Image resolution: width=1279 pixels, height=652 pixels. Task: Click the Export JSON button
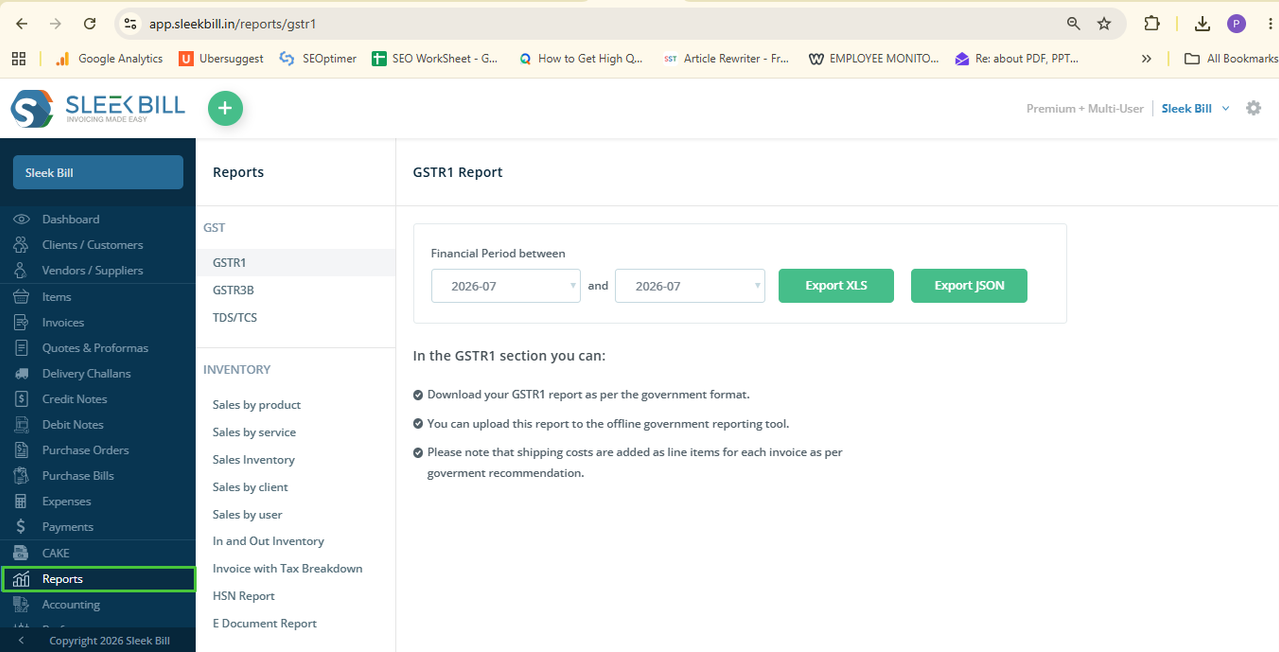click(969, 286)
